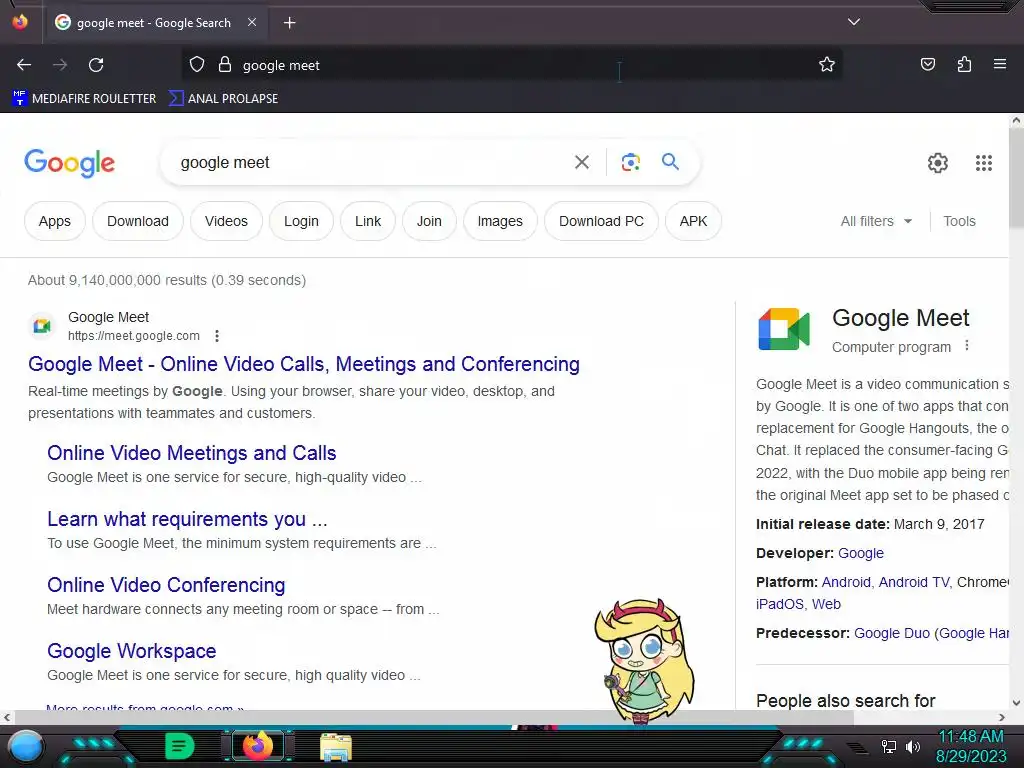Open File Explorer from taskbar
1024x768 pixels.
336,747
